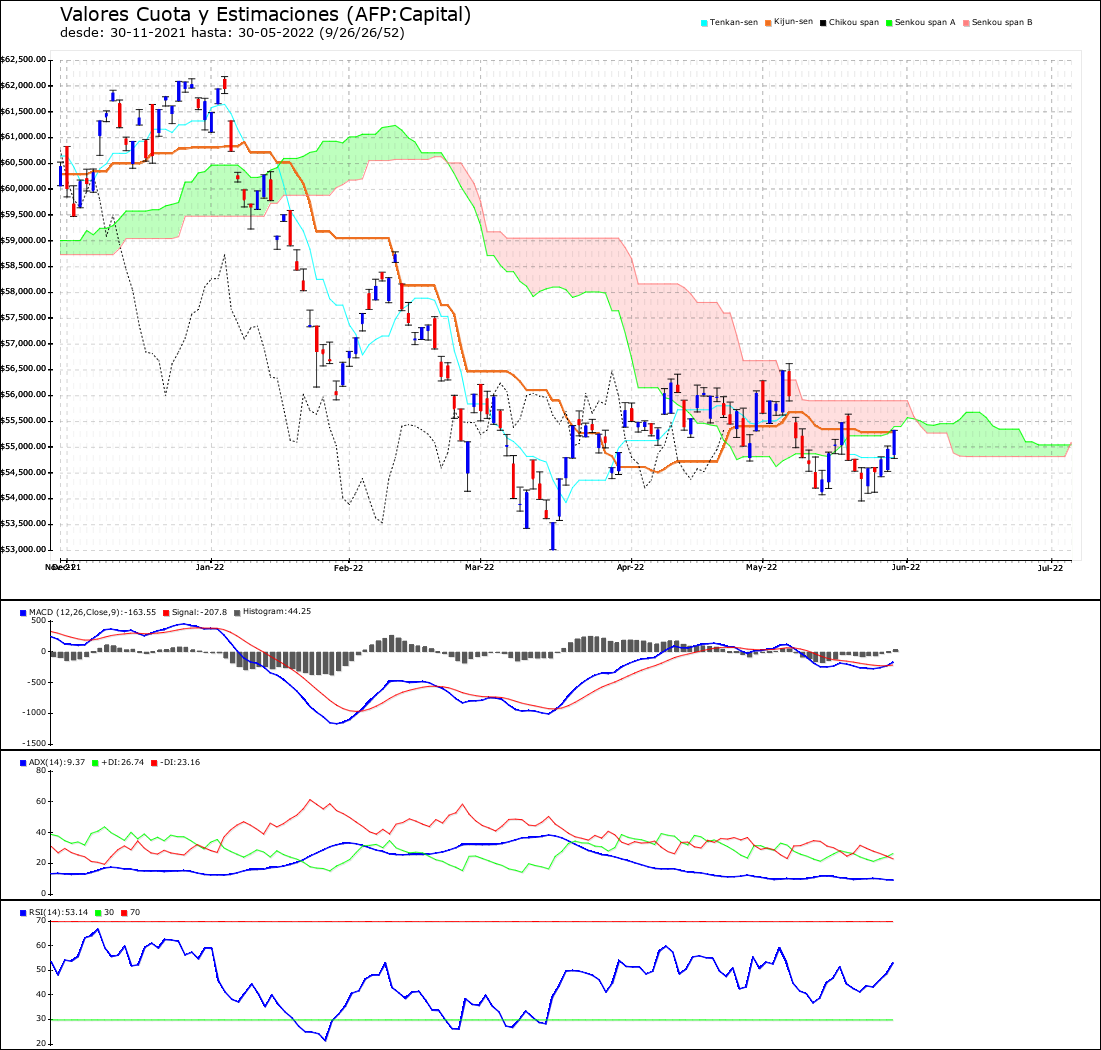Click the ADX axis 60 label
This screenshot has height=1050, width=1101.
coord(41,801)
